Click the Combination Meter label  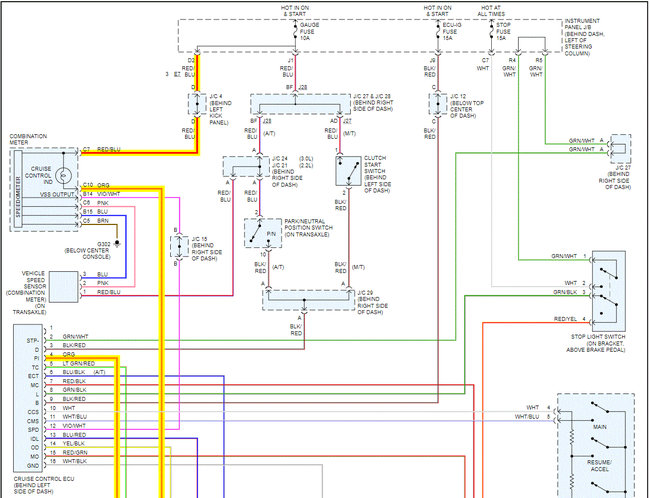tap(31, 138)
